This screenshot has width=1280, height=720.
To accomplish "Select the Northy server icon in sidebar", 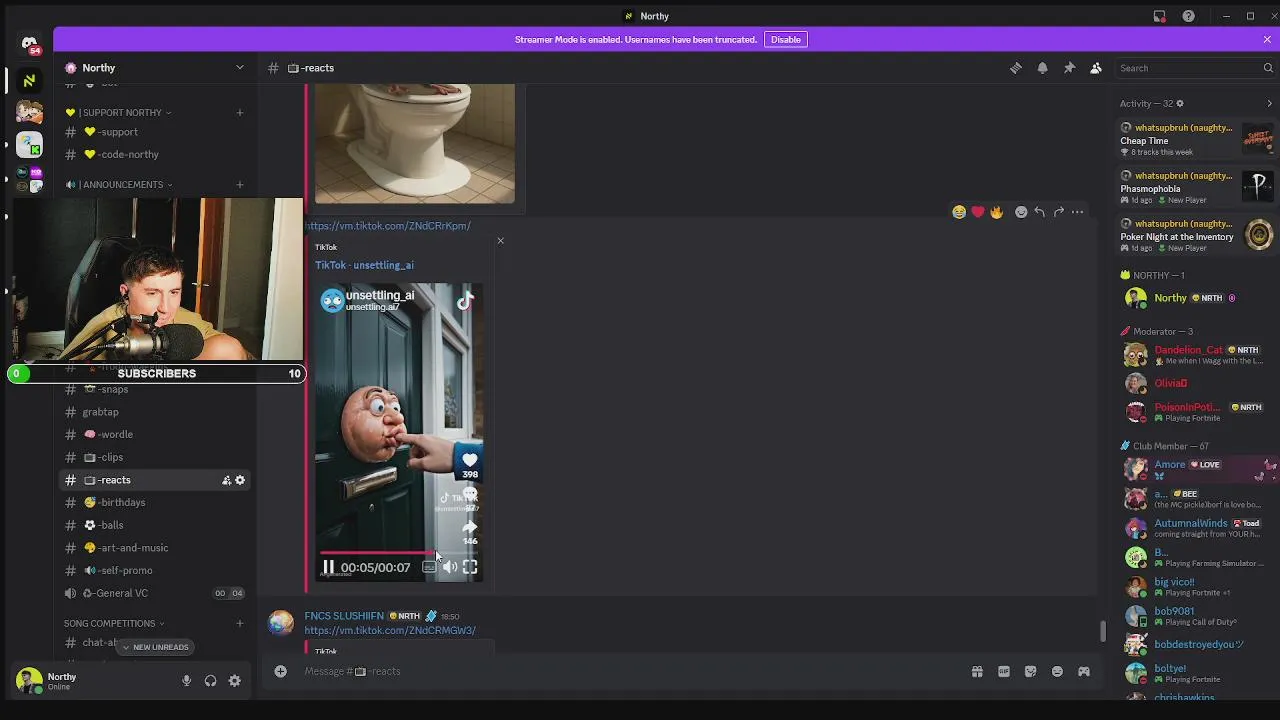I will pyautogui.click(x=29, y=80).
